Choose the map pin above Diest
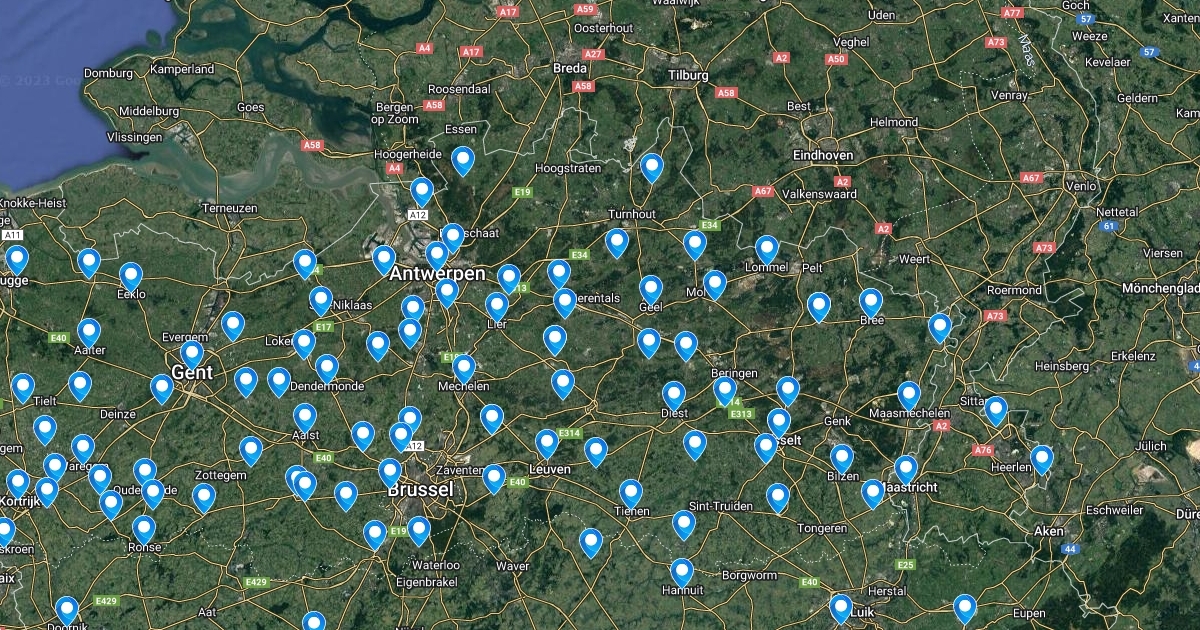Viewport: 1200px width, 630px height. 674,395
